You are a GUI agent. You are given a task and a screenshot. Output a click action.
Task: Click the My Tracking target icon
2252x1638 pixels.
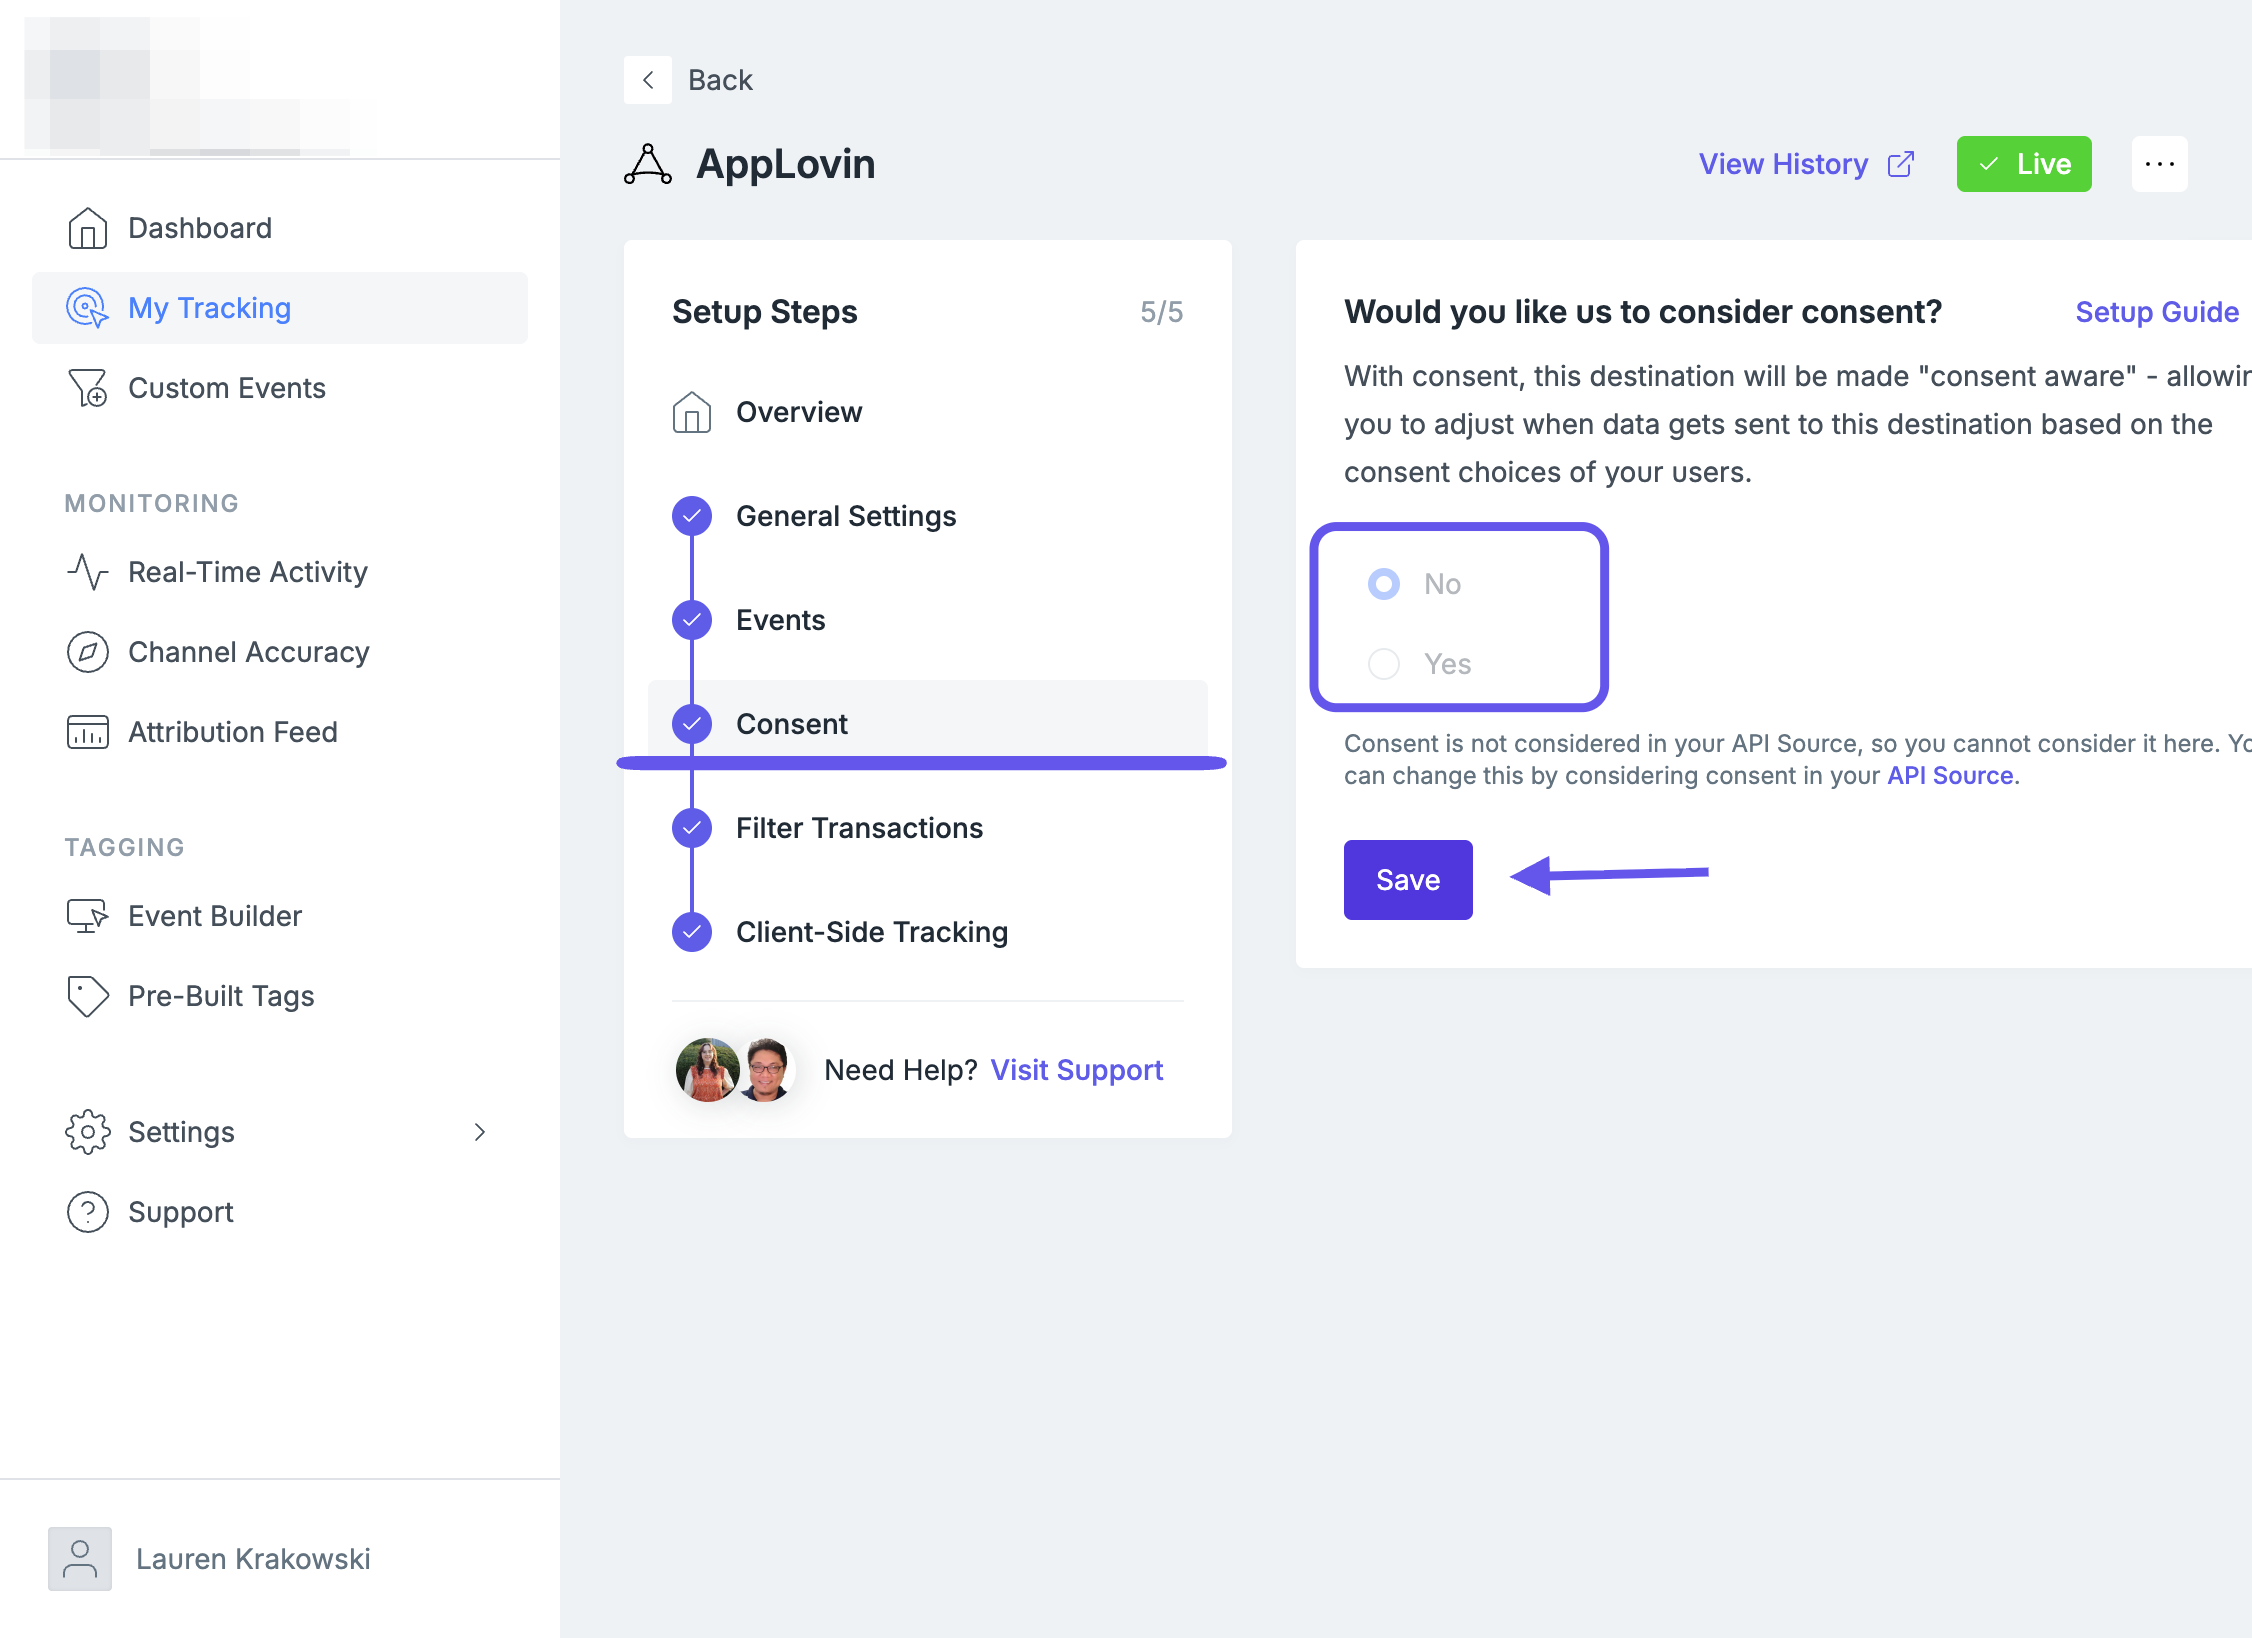pyautogui.click(x=88, y=308)
